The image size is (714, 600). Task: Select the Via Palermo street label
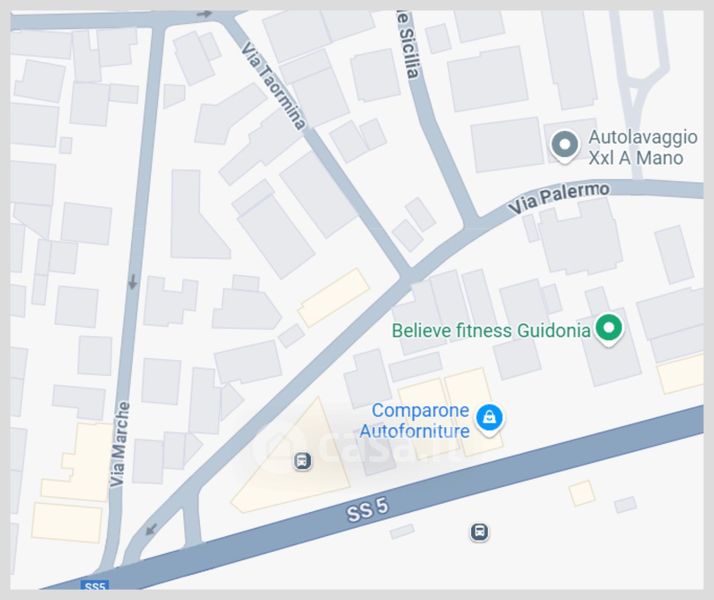(559, 198)
